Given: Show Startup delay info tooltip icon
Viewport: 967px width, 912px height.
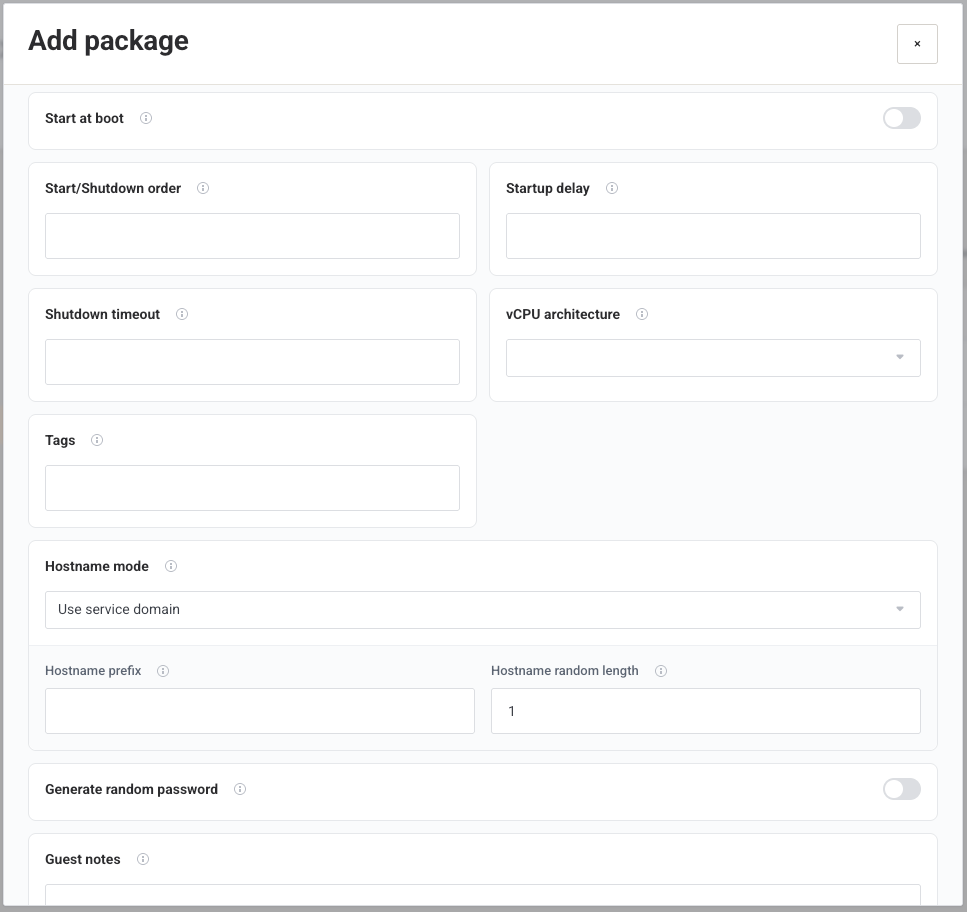Looking at the screenshot, I should (x=612, y=188).
